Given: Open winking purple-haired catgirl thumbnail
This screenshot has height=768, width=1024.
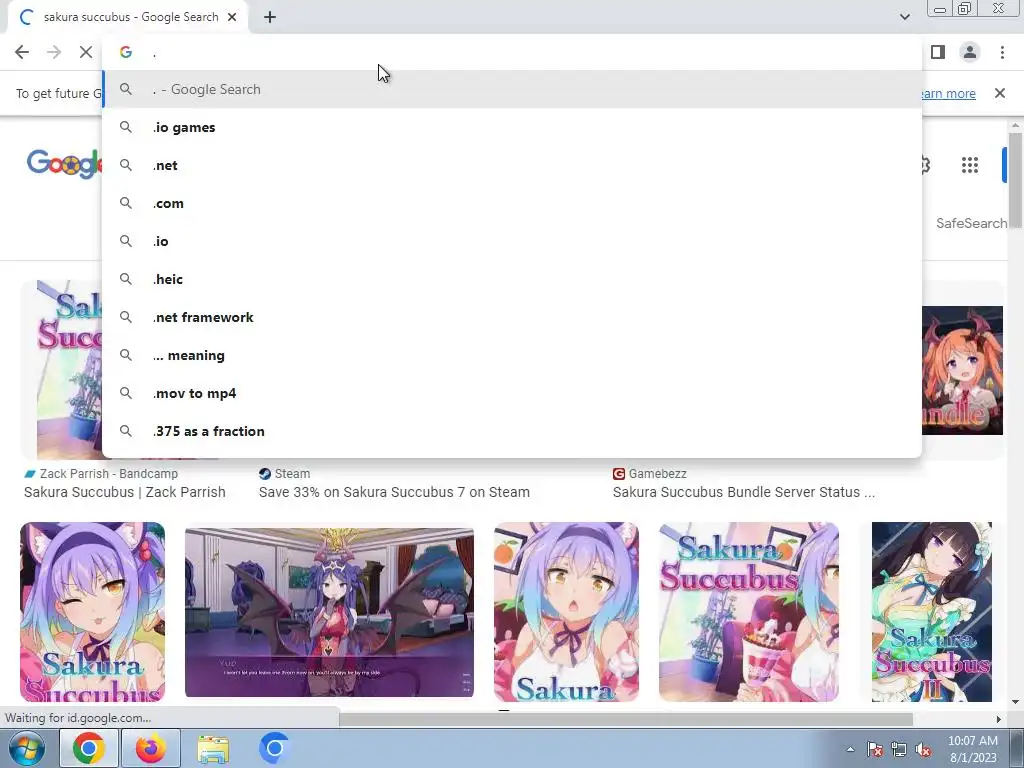Looking at the screenshot, I should click(x=92, y=612).
